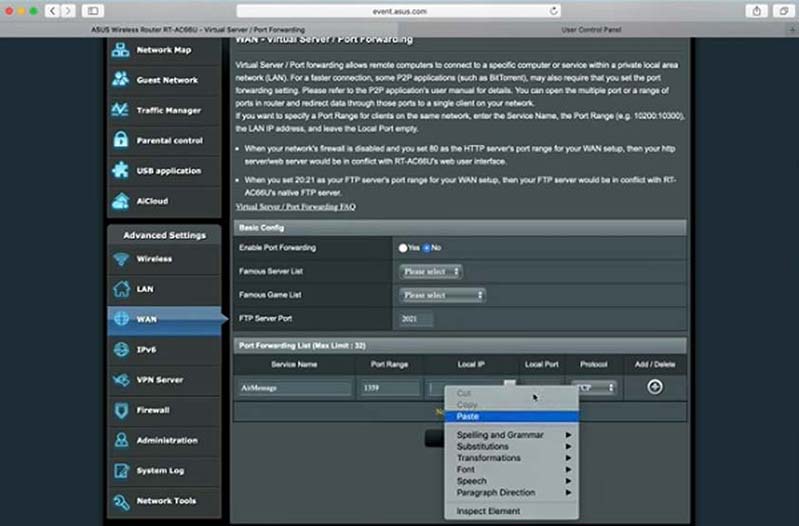Open the Network Tools sidebar icon
This screenshot has height=526, width=799.
click(x=121, y=501)
